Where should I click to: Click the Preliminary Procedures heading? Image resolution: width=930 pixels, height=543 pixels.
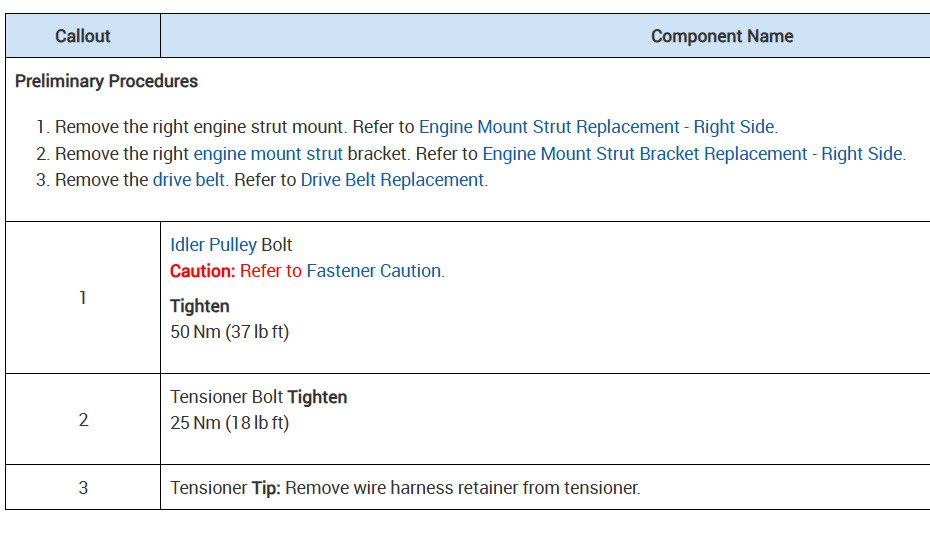[106, 82]
